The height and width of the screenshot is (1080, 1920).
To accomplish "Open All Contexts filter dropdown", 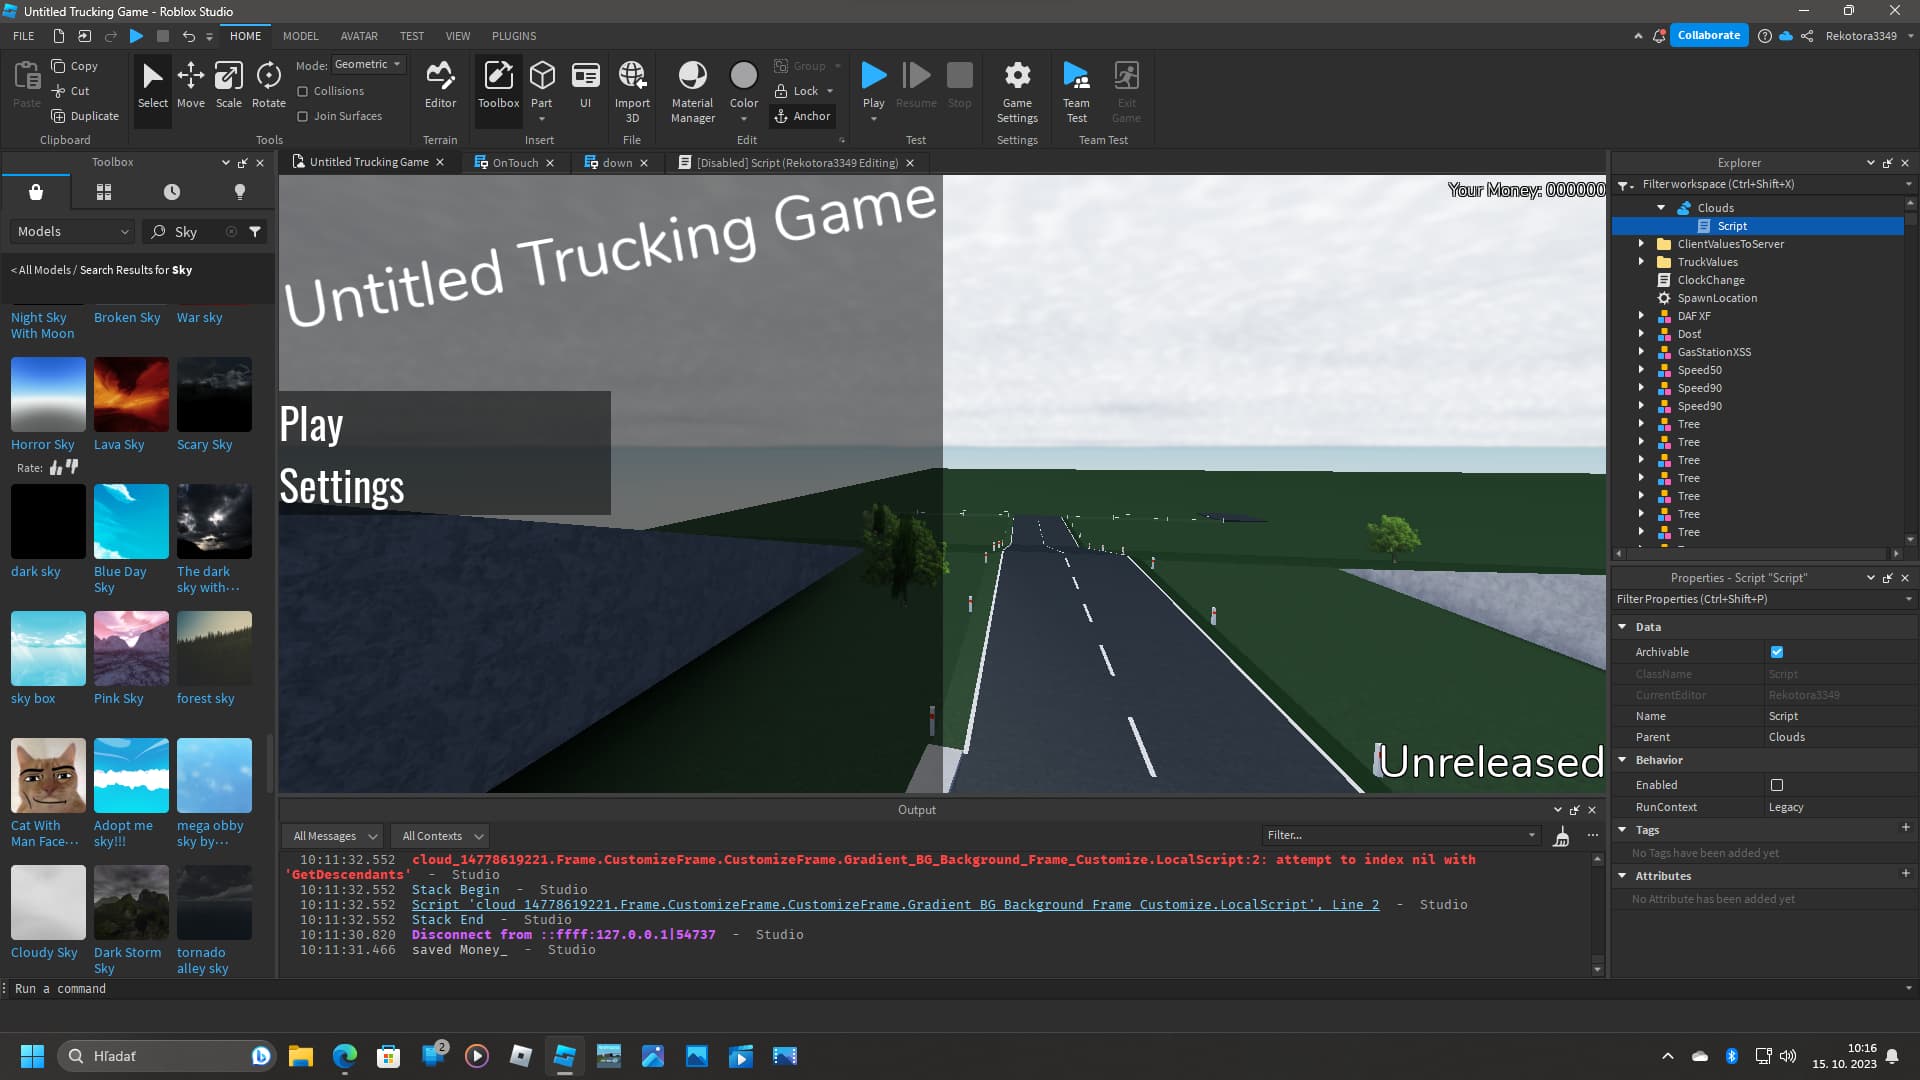I will pos(441,836).
